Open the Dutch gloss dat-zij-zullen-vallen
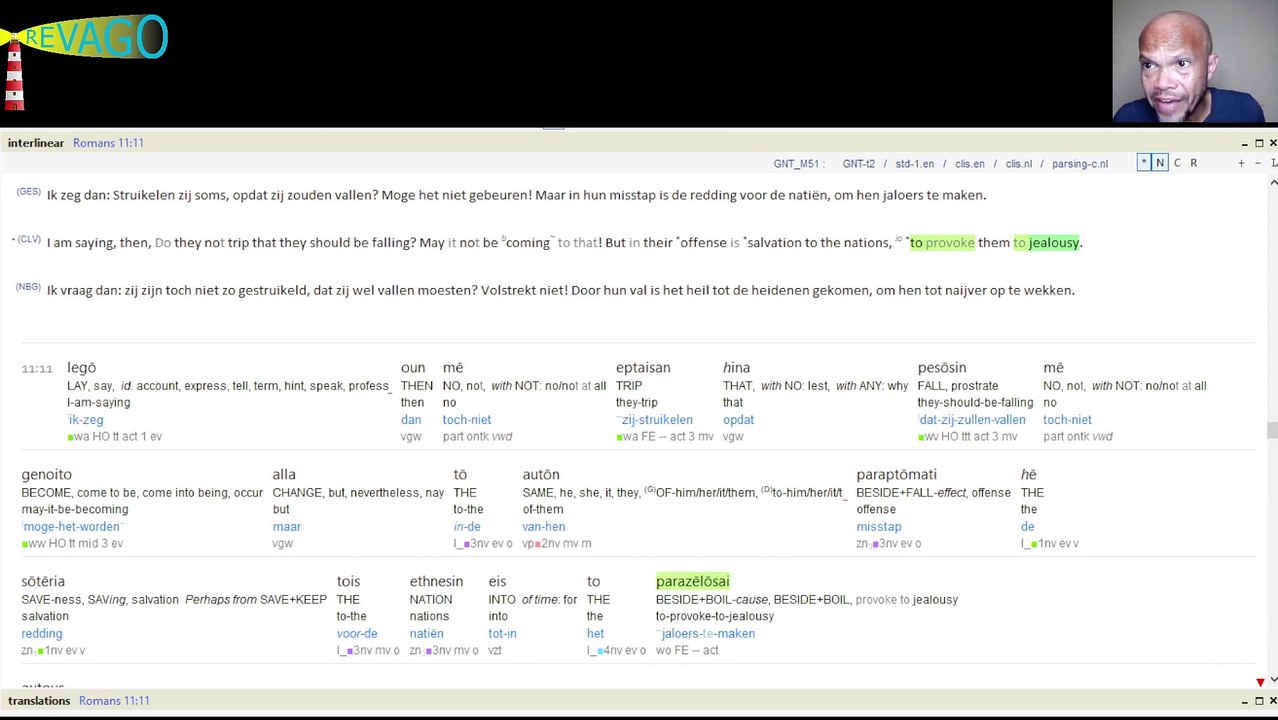 [x=972, y=420]
